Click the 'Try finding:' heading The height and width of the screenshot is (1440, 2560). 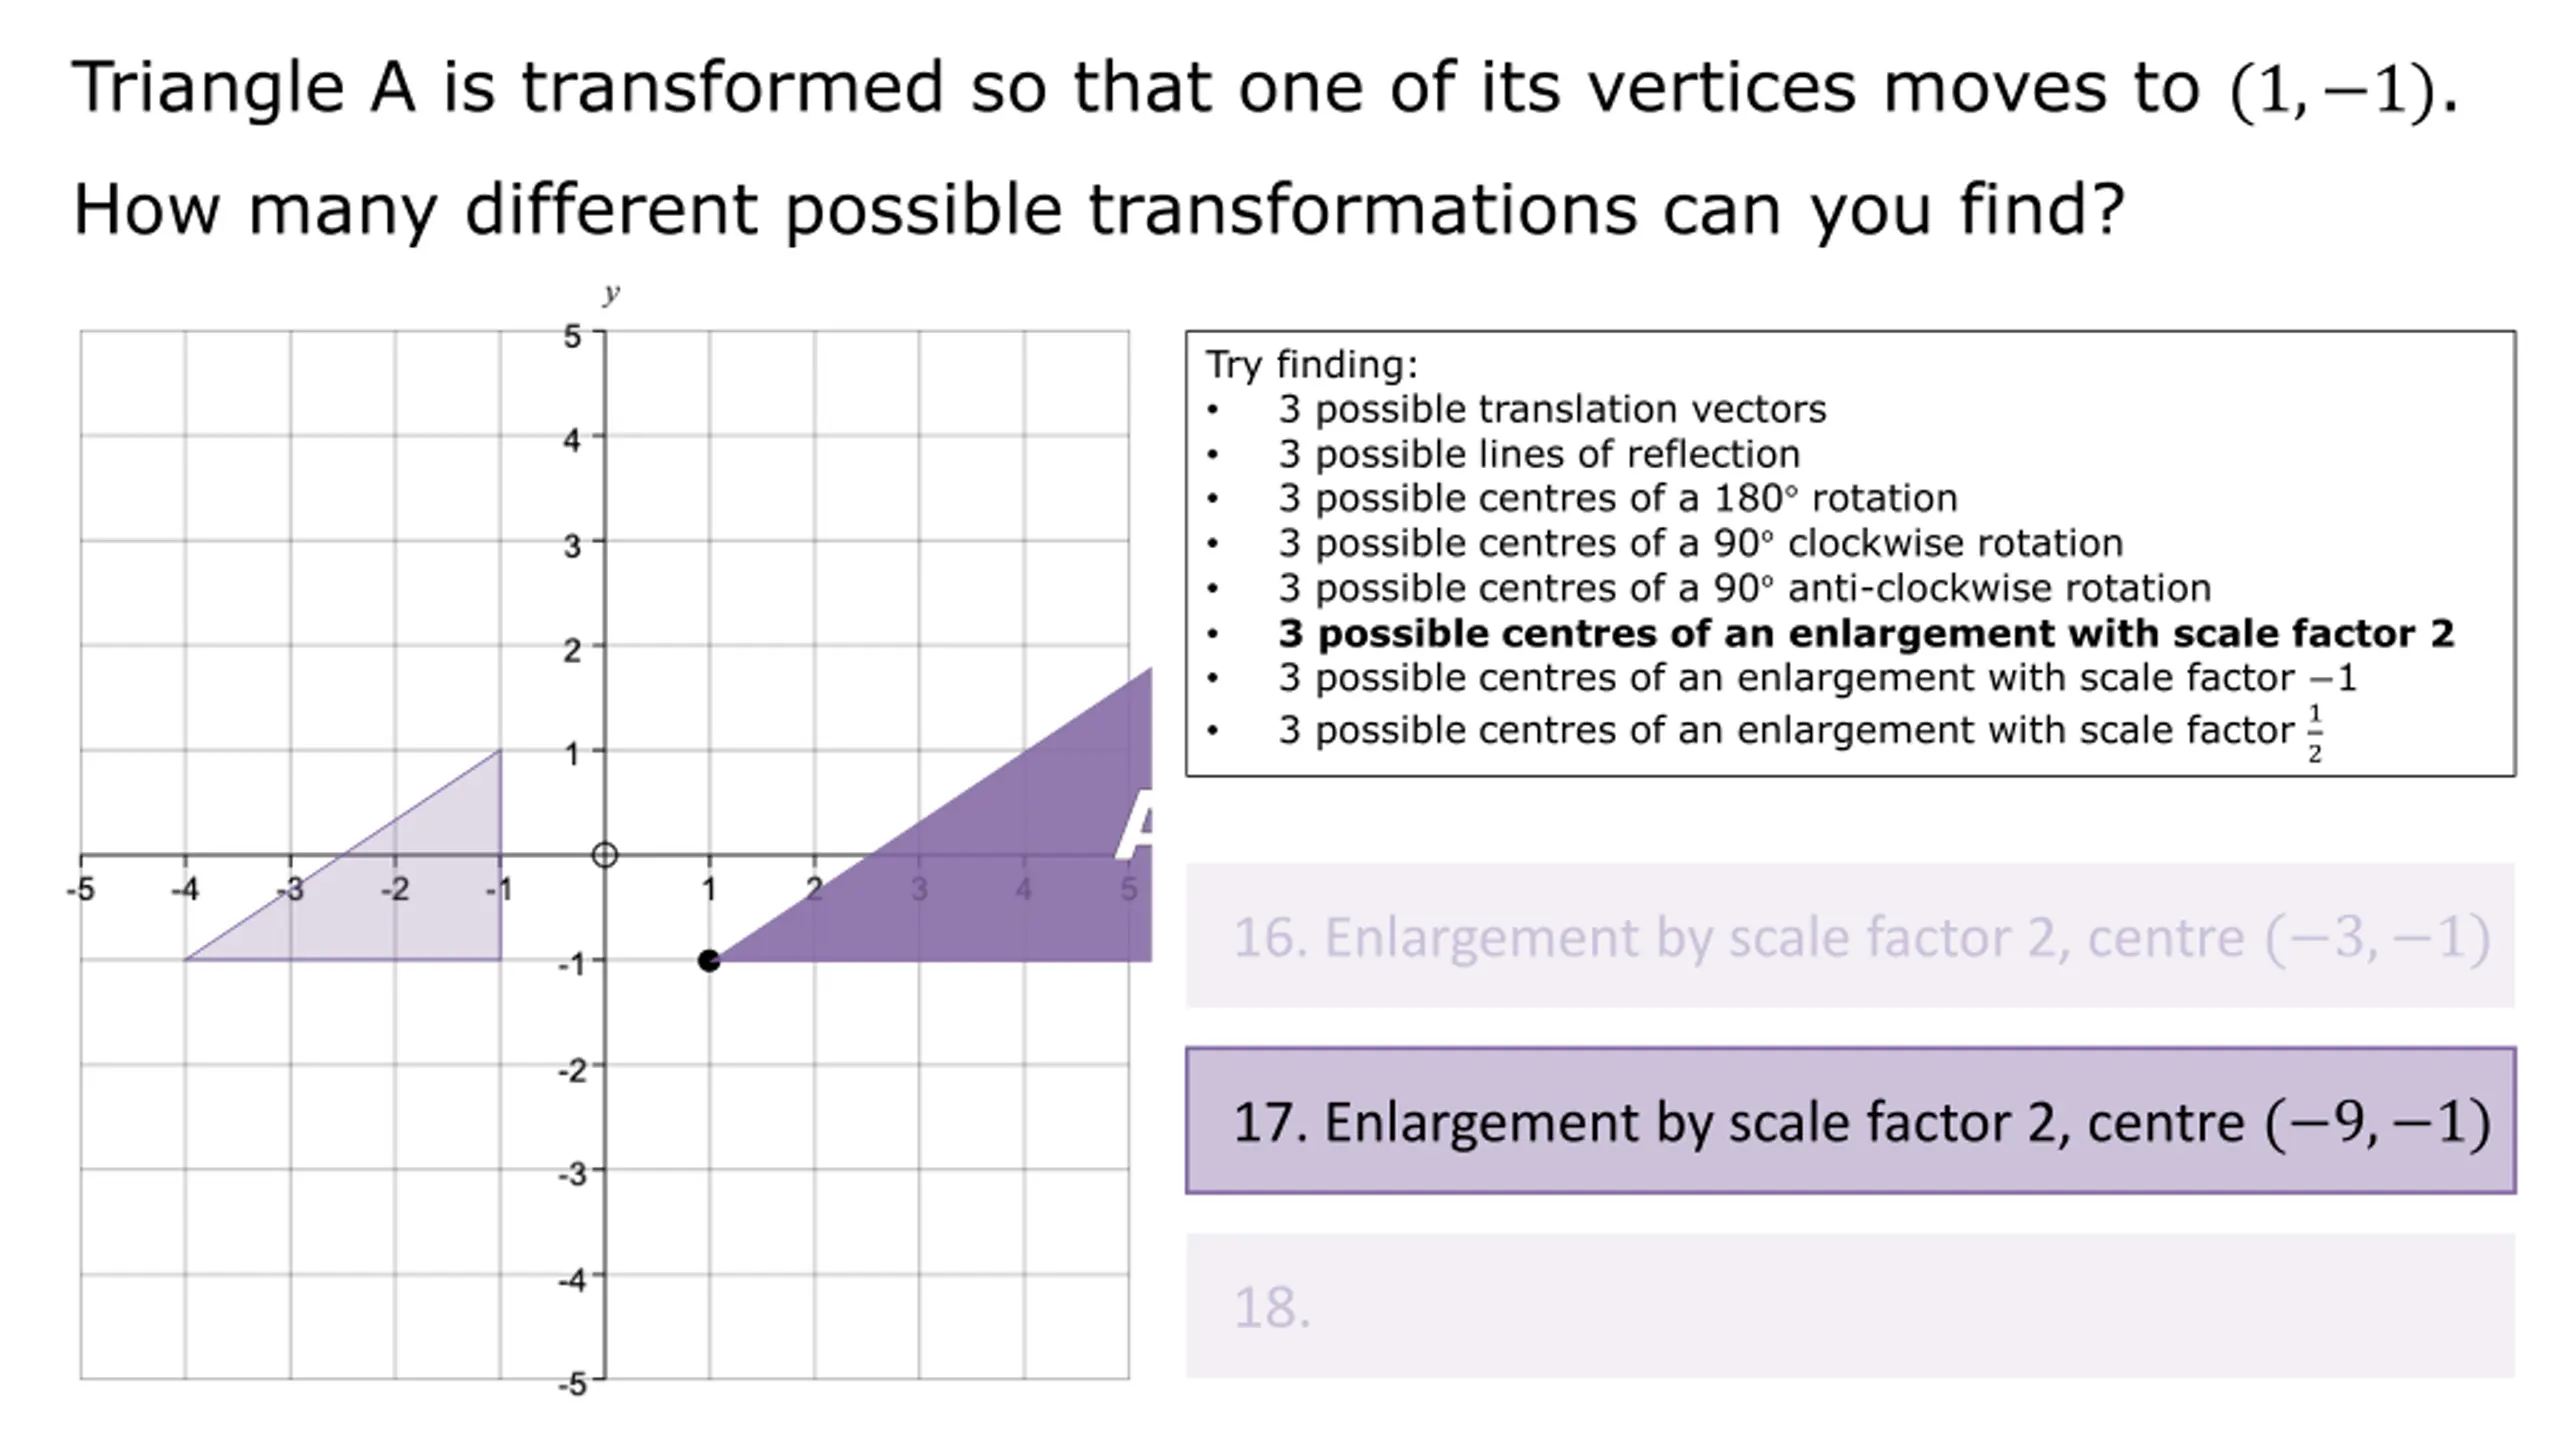(1311, 364)
